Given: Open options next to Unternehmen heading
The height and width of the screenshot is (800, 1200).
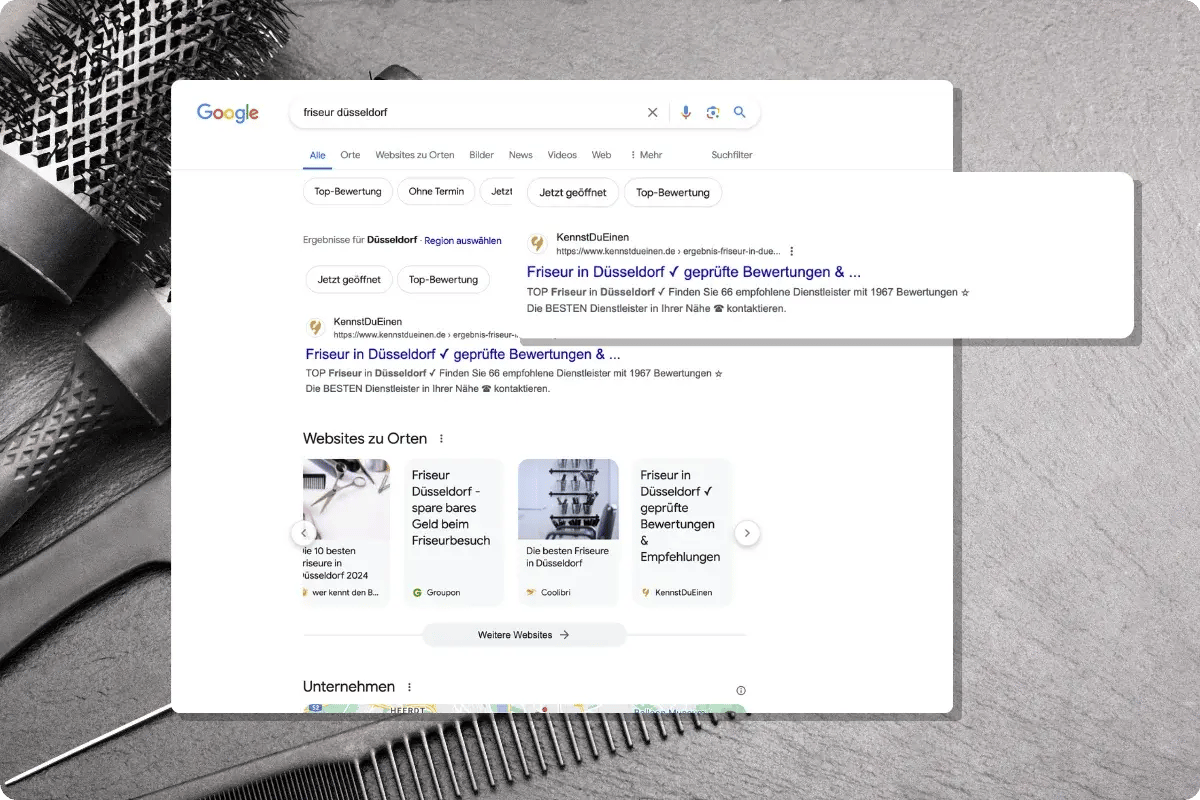Looking at the screenshot, I should (409, 687).
